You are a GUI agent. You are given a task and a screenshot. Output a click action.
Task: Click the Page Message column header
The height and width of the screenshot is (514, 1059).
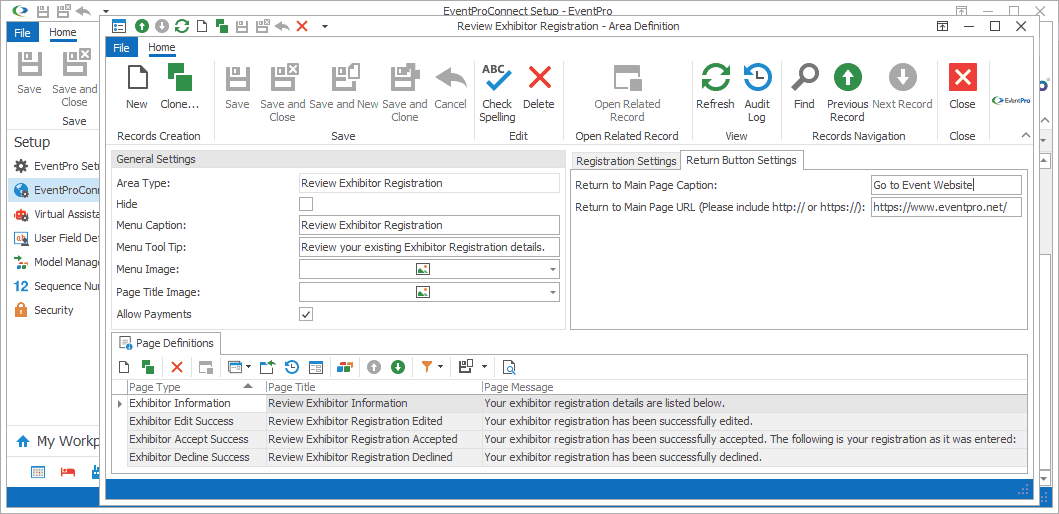[x=754, y=387]
